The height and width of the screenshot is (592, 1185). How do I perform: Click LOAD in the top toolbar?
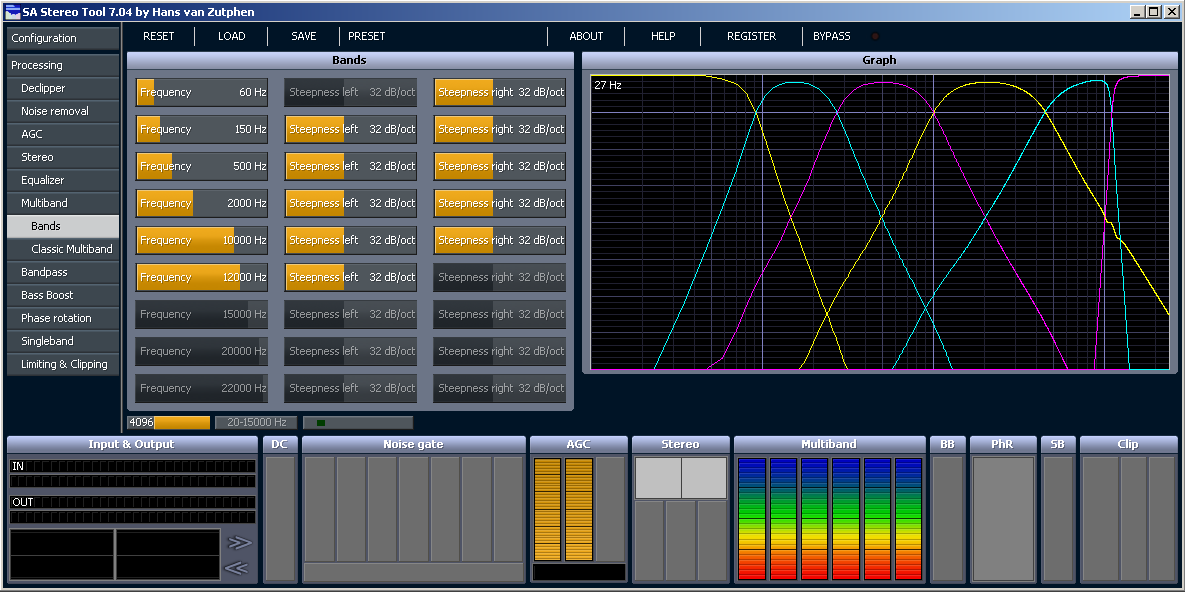[x=231, y=36]
